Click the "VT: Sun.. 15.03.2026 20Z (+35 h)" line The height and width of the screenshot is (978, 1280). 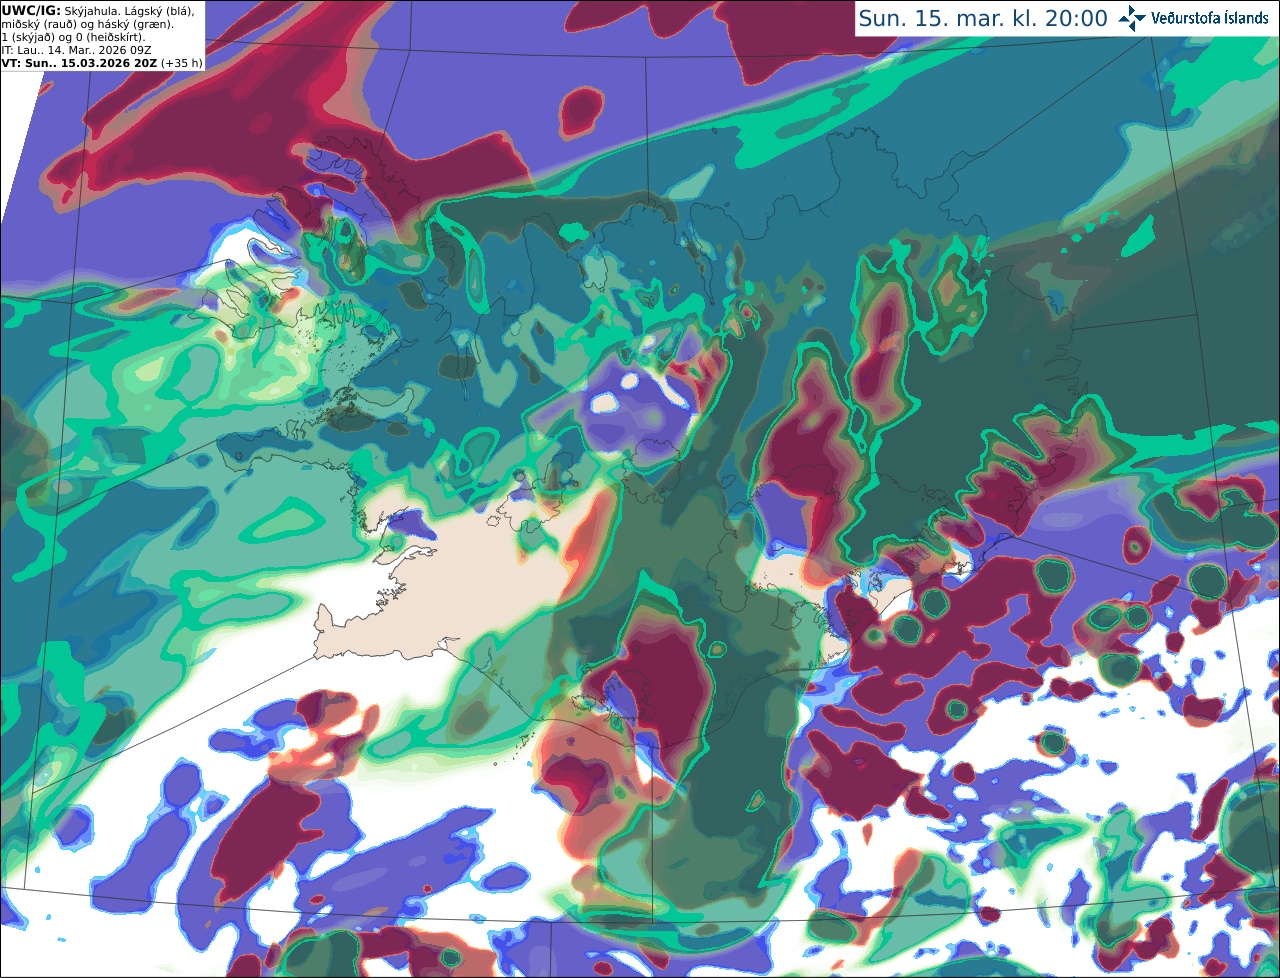coord(102,62)
